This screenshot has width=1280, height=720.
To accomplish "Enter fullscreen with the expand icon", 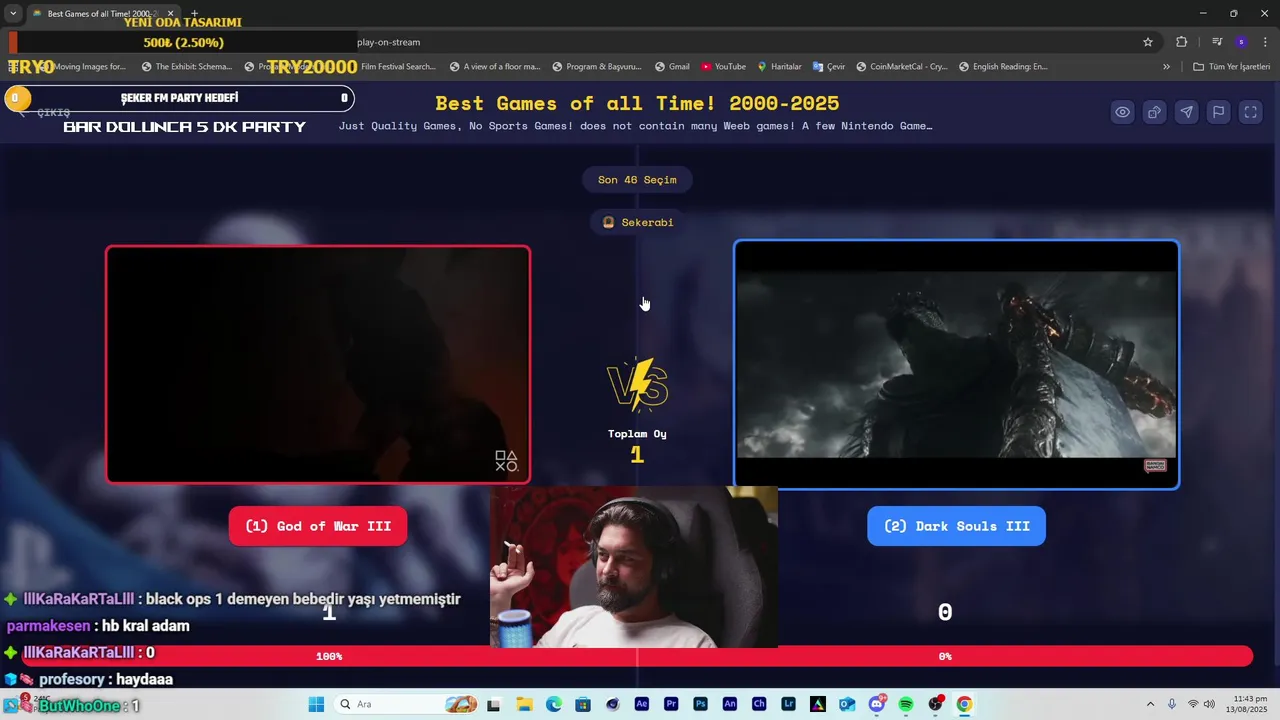I will 1251,112.
